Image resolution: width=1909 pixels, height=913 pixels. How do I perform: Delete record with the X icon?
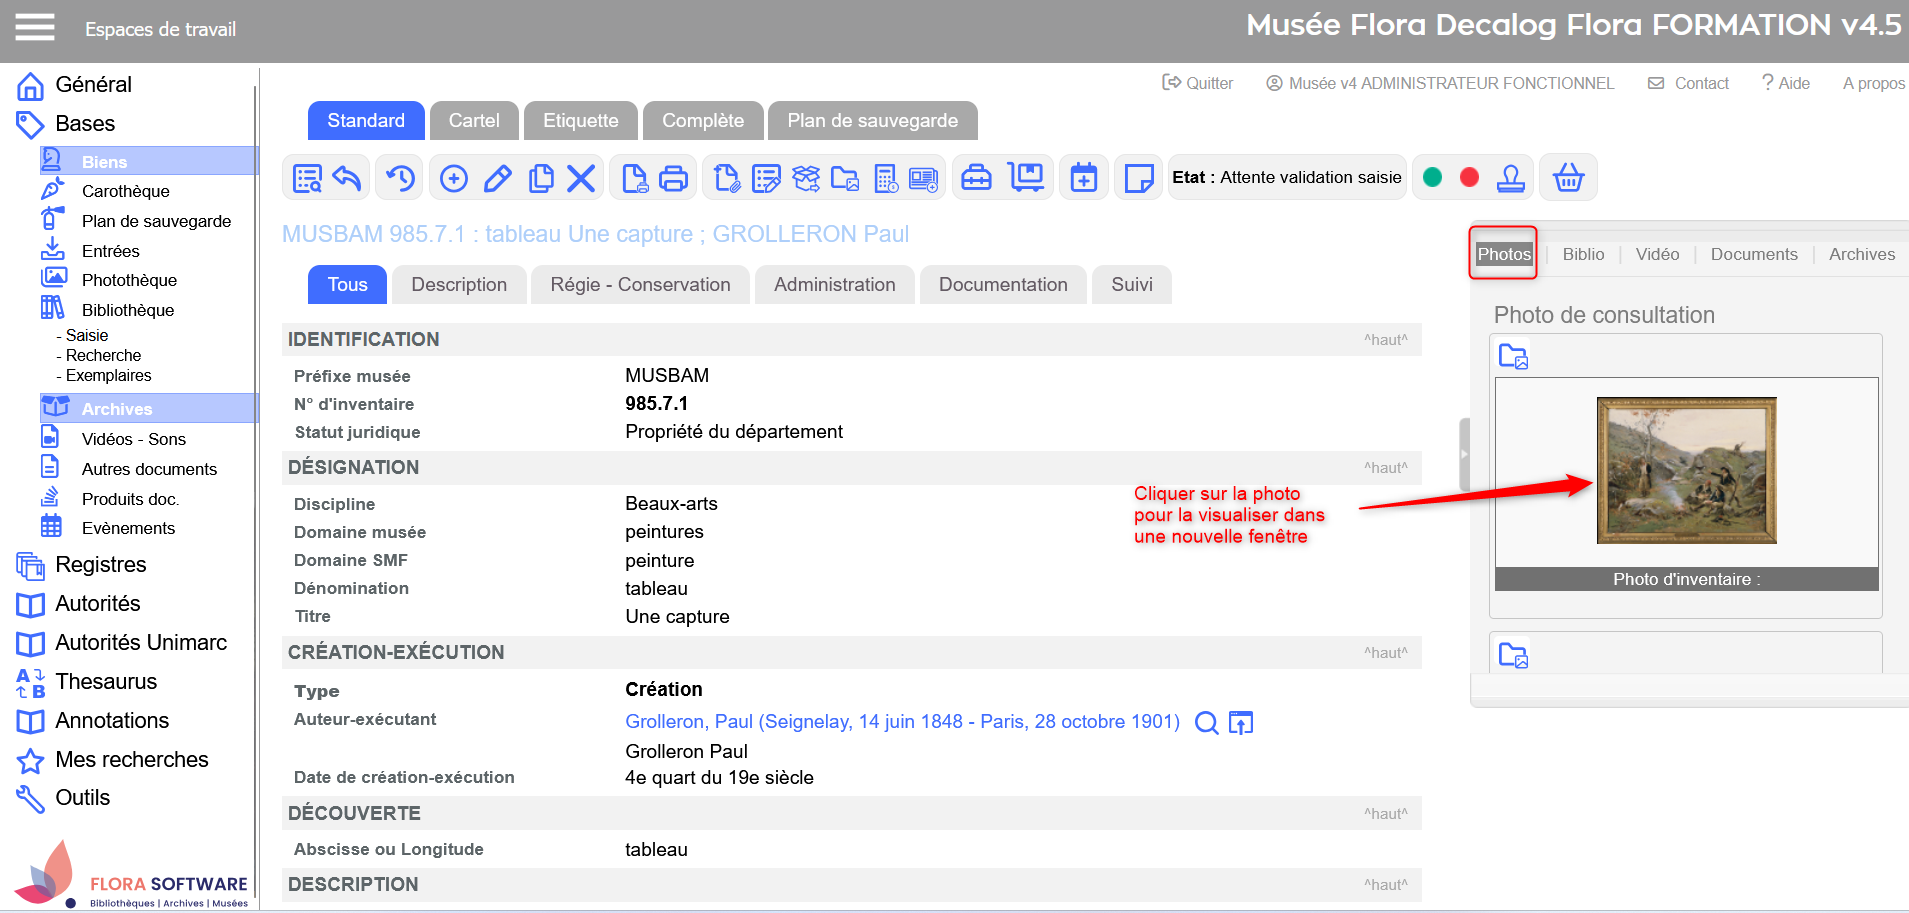pyautogui.click(x=581, y=179)
